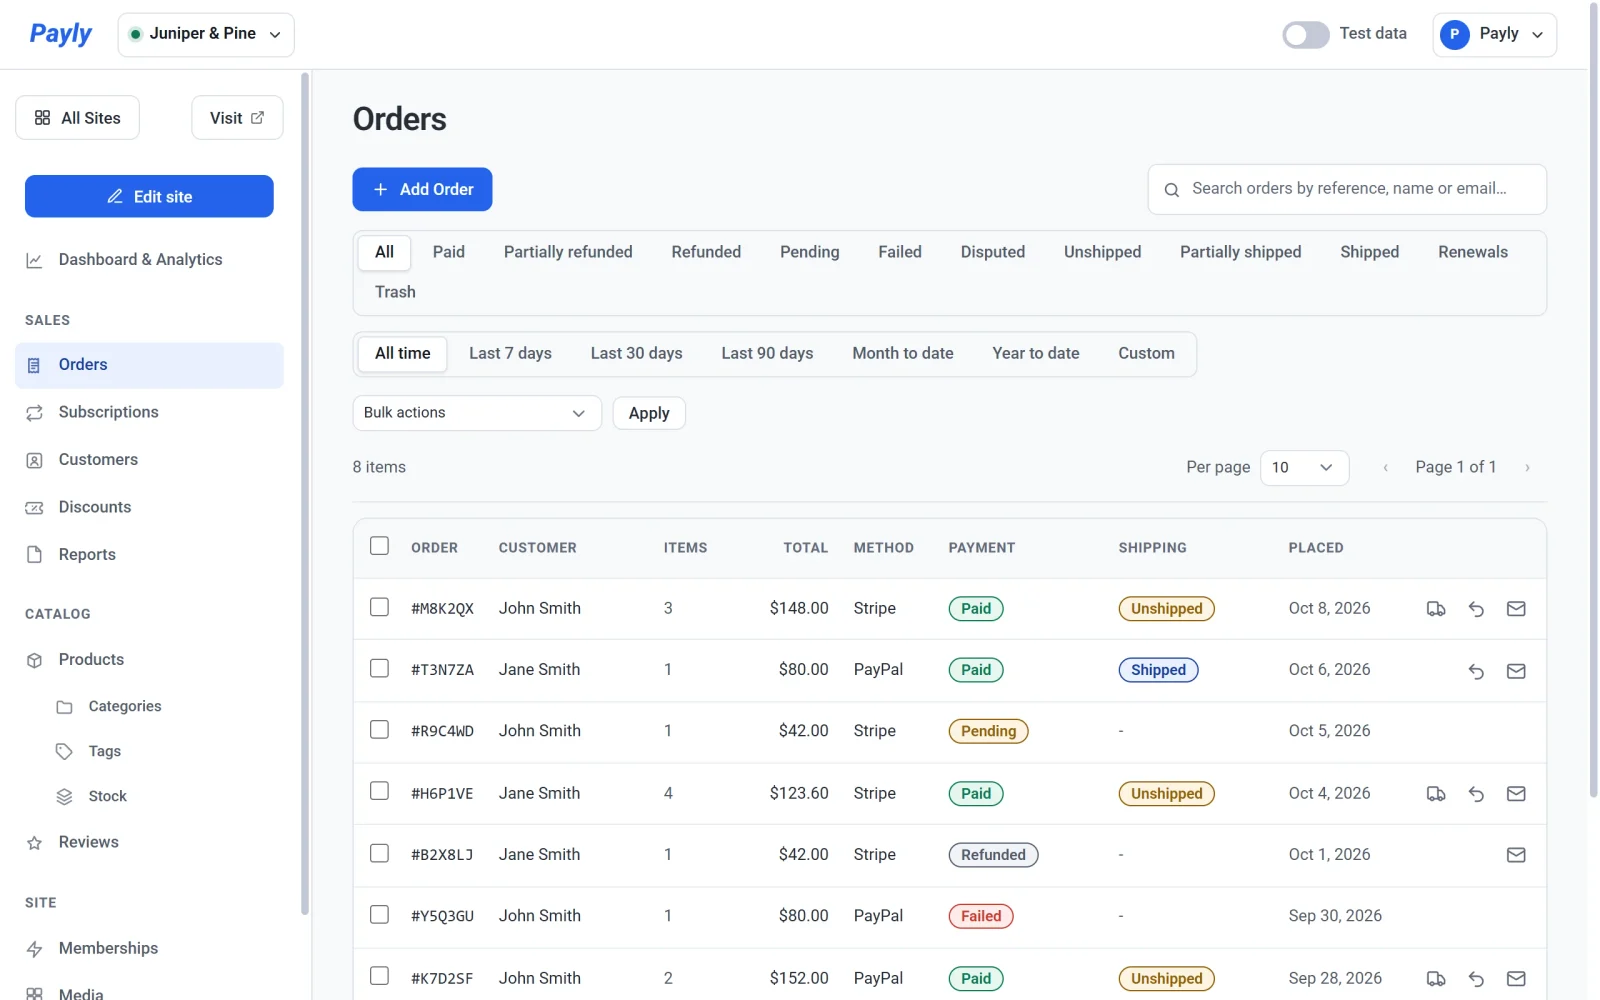Focus the search orders field
The image size is (1600, 1000).
[1347, 189]
